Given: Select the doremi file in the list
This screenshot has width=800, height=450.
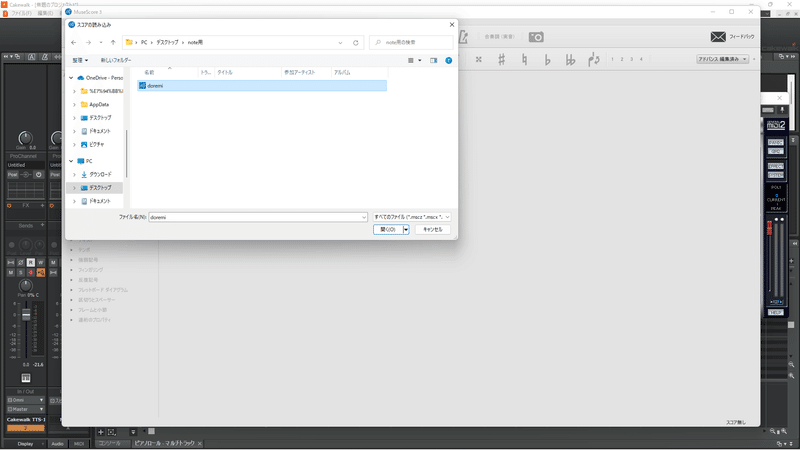Looking at the screenshot, I should coord(262,86).
